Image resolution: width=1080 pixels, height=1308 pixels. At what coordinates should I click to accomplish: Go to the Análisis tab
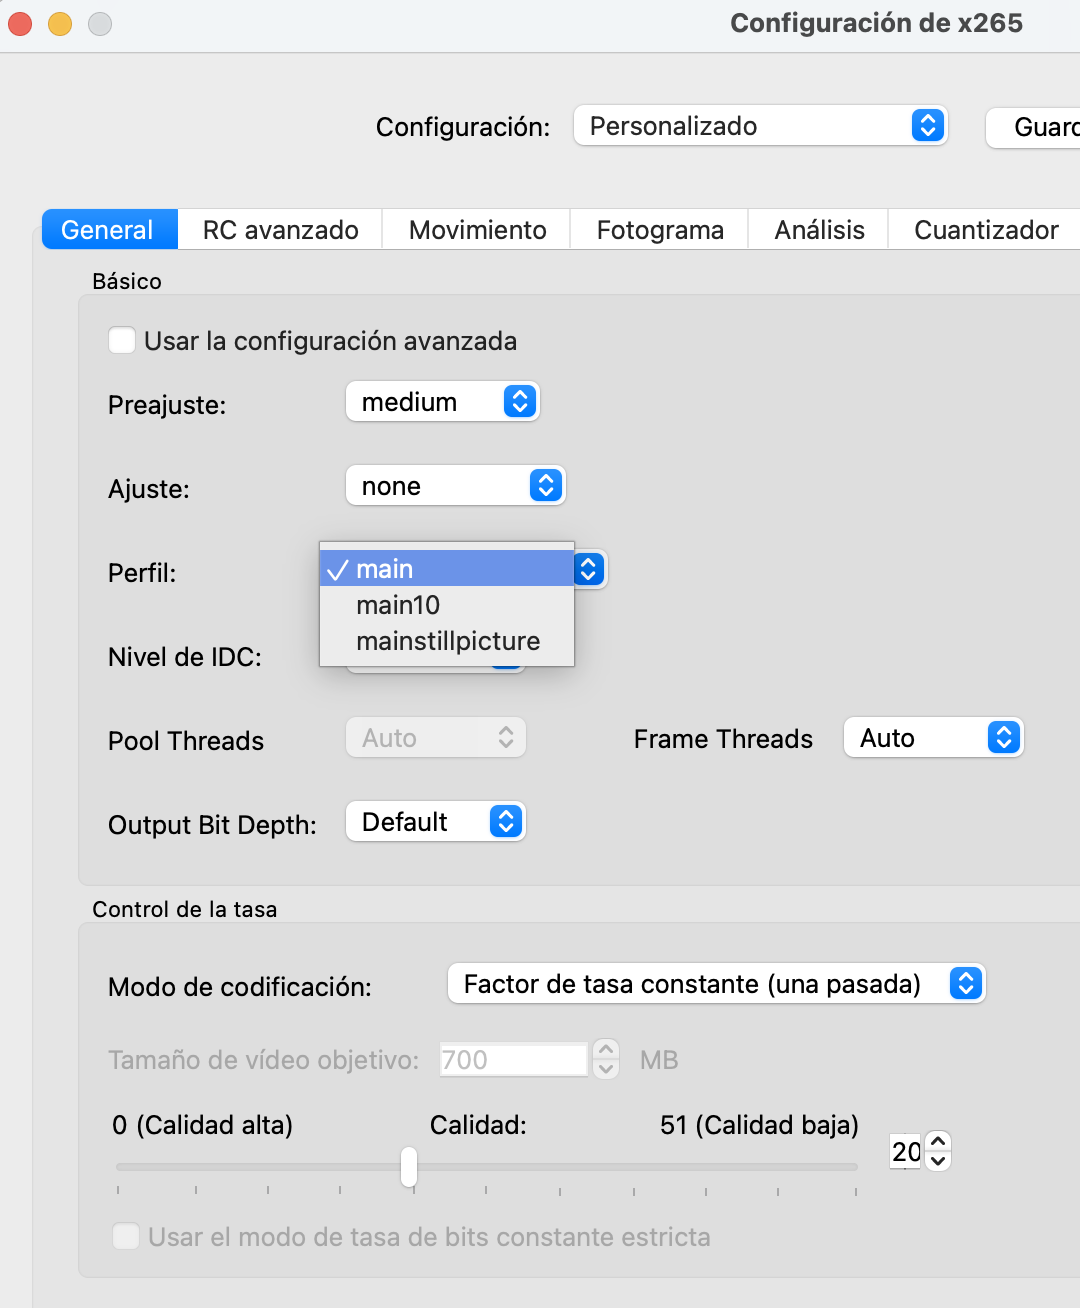pyautogui.click(x=818, y=229)
